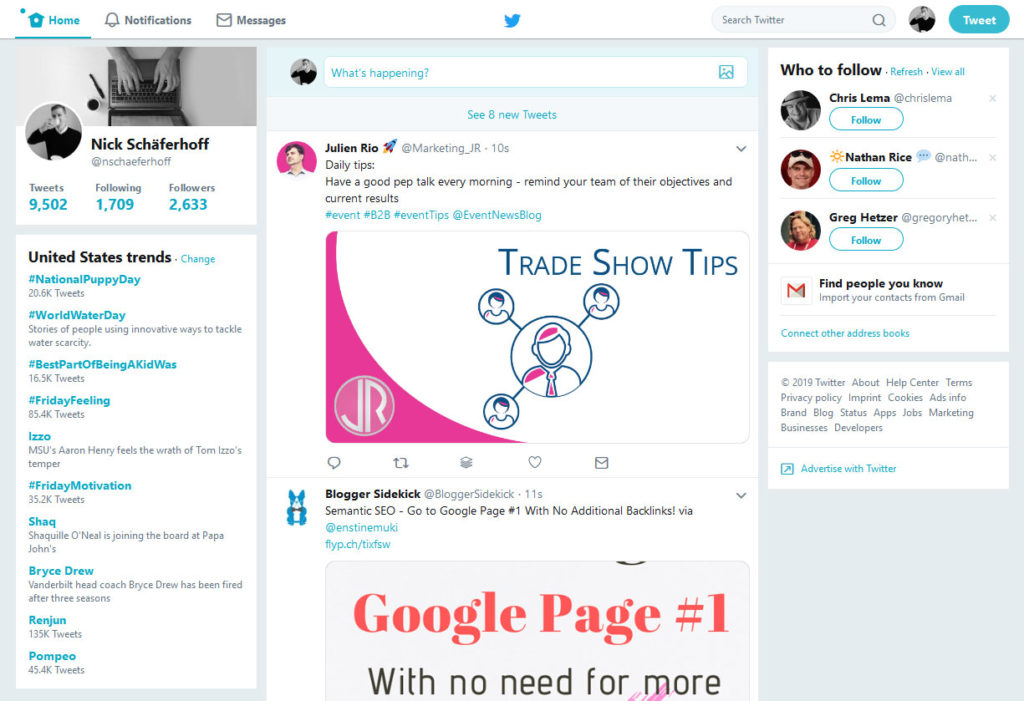
Task: Retweet Julien Rio's tweet using the retweet icon
Action: 401,462
